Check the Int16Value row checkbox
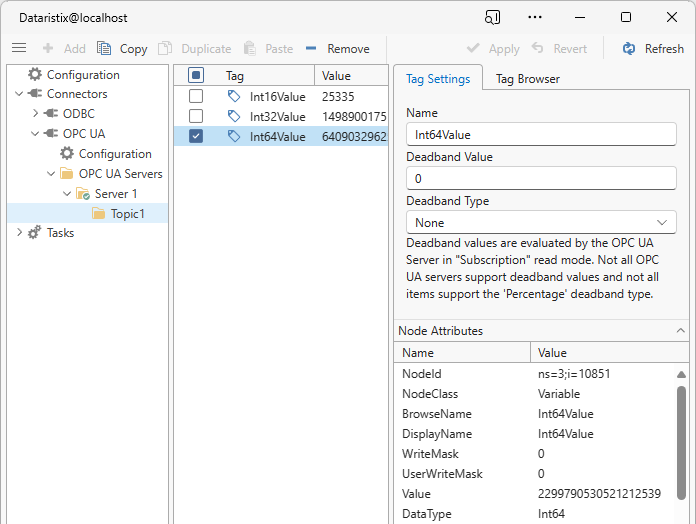696x524 pixels. click(196, 96)
